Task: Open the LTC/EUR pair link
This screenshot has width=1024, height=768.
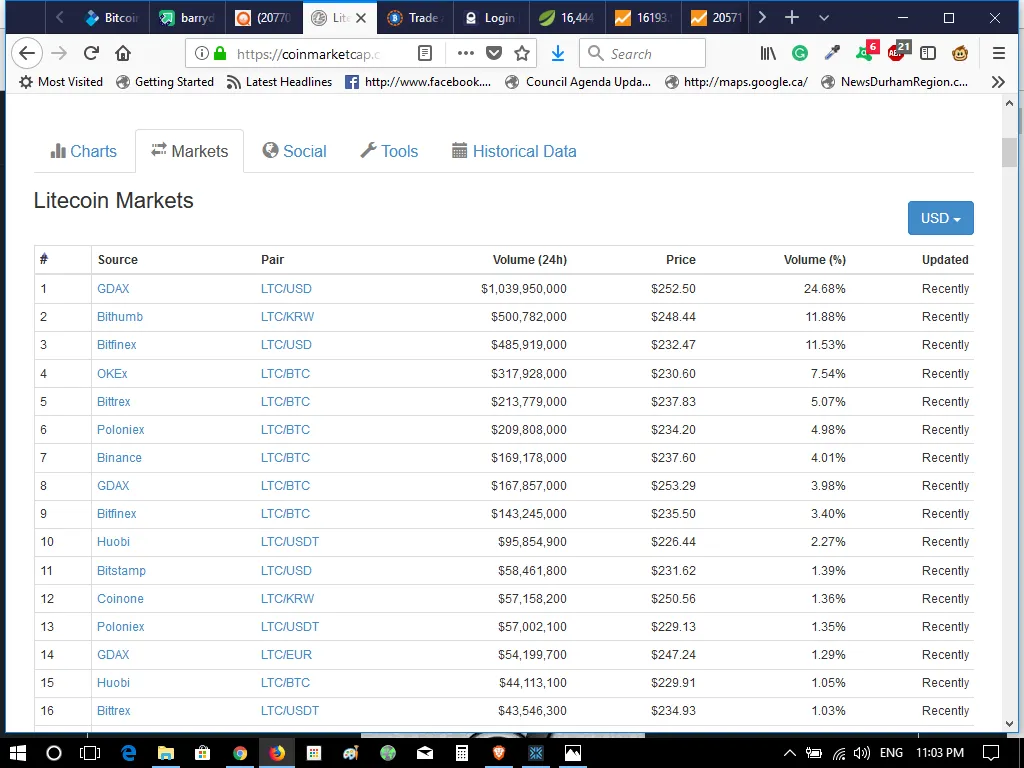Action: [286, 655]
